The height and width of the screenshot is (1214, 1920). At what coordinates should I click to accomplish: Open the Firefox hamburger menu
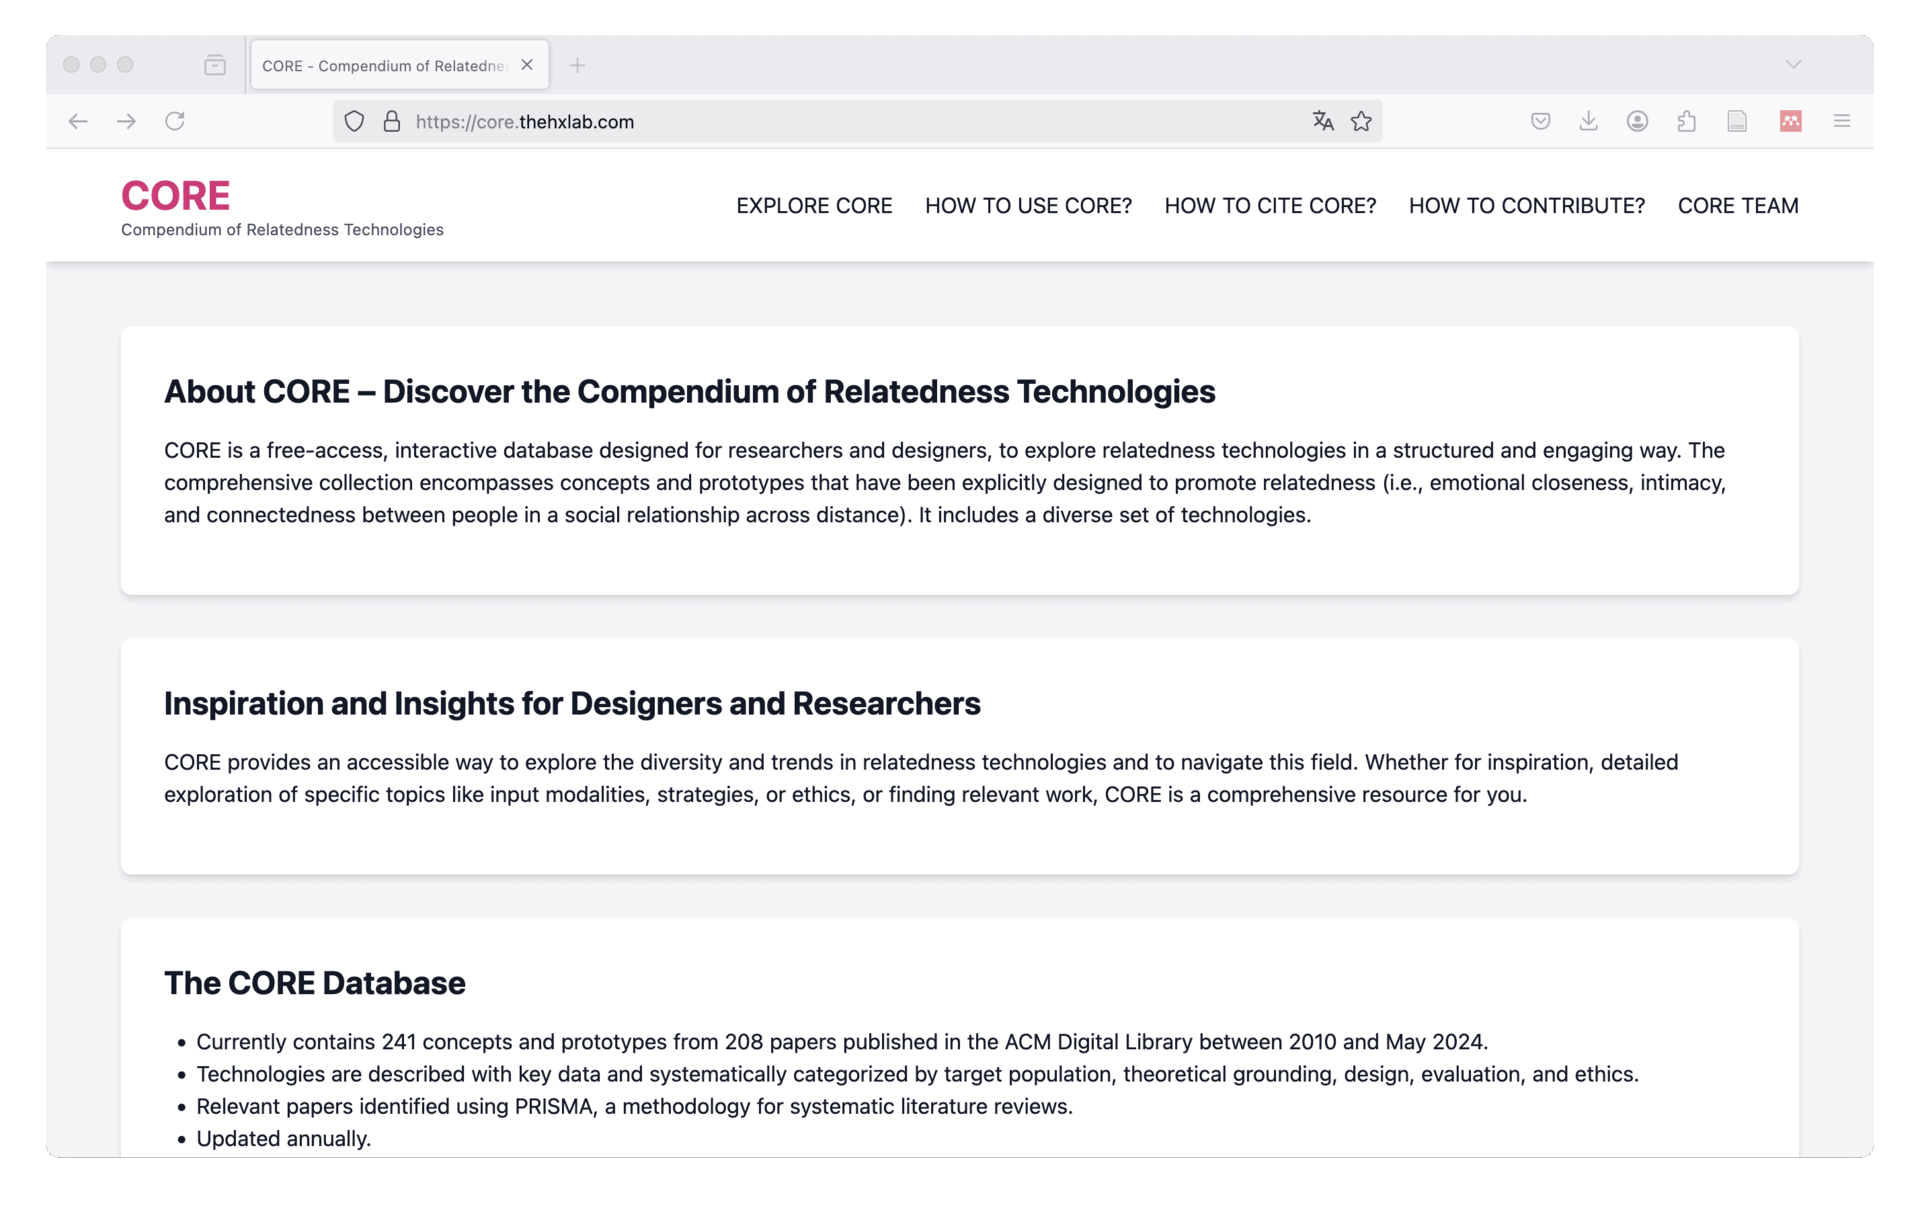(x=1841, y=121)
